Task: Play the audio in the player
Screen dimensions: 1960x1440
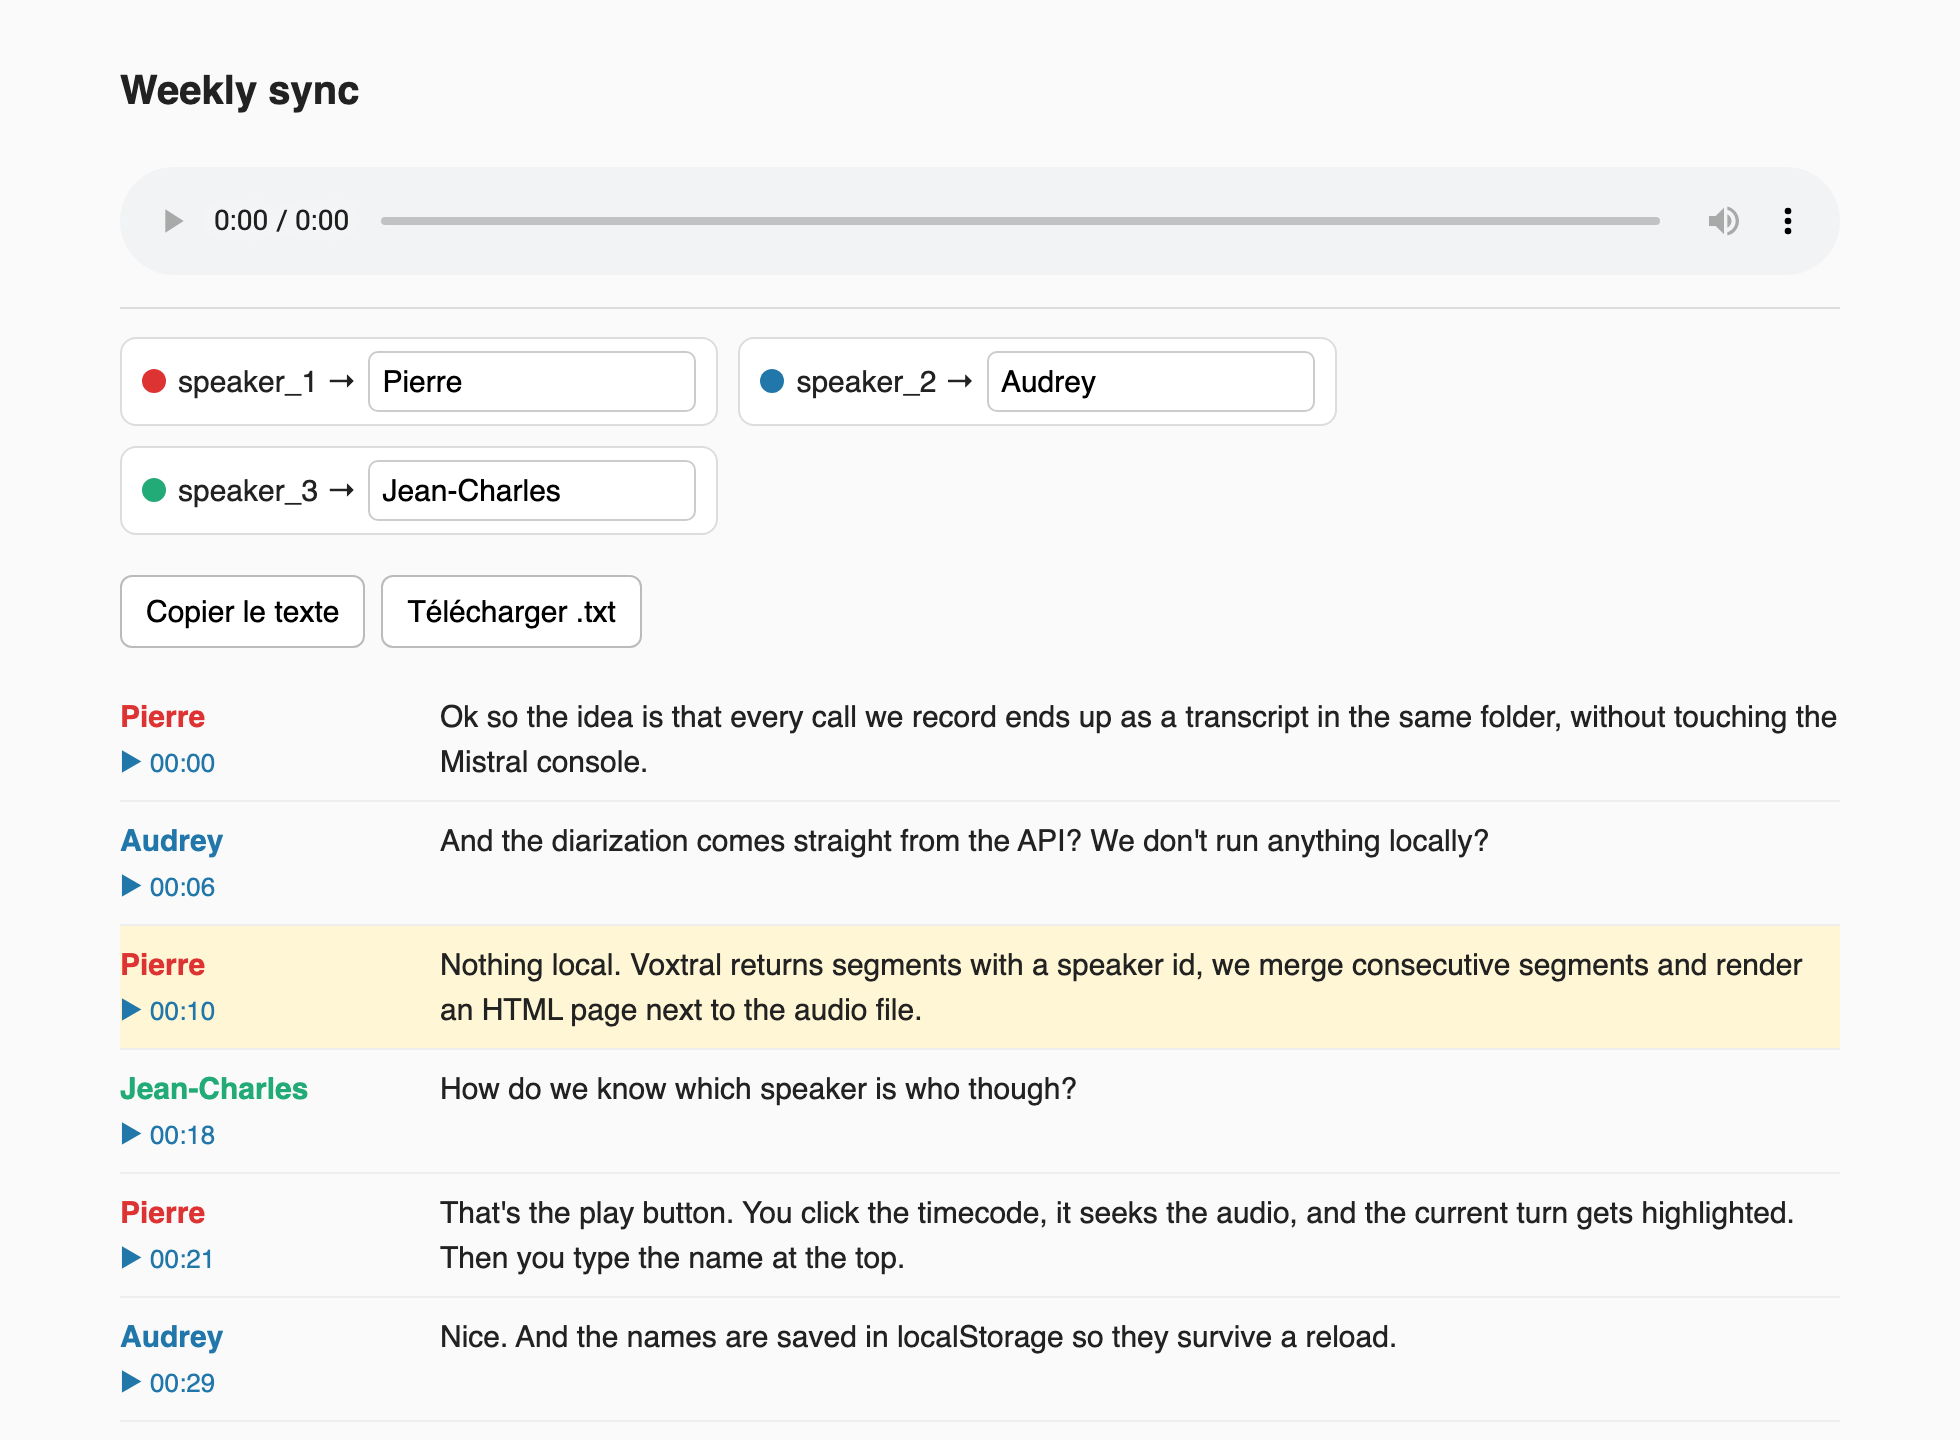Action: pyautogui.click(x=173, y=221)
